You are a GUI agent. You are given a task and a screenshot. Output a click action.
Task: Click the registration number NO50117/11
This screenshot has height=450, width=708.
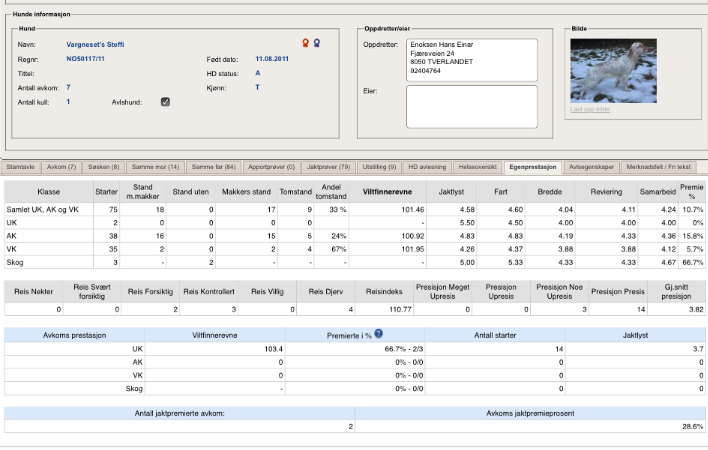85,59
